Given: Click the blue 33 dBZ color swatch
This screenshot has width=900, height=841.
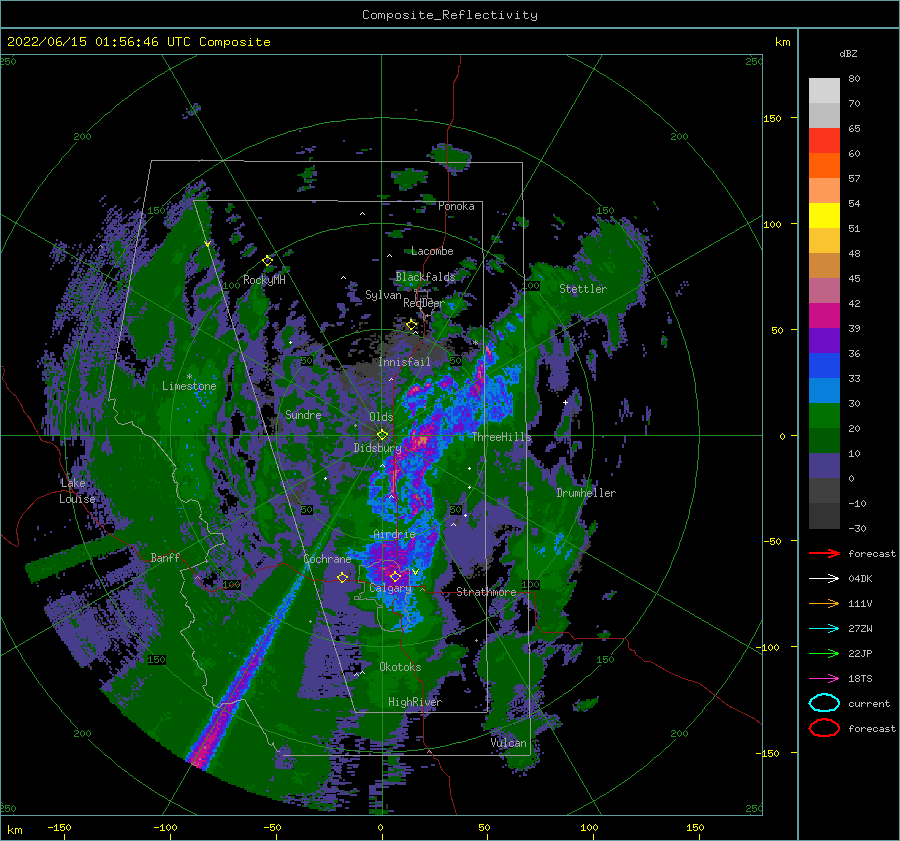Looking at the screenshot, I should point(824,365).
